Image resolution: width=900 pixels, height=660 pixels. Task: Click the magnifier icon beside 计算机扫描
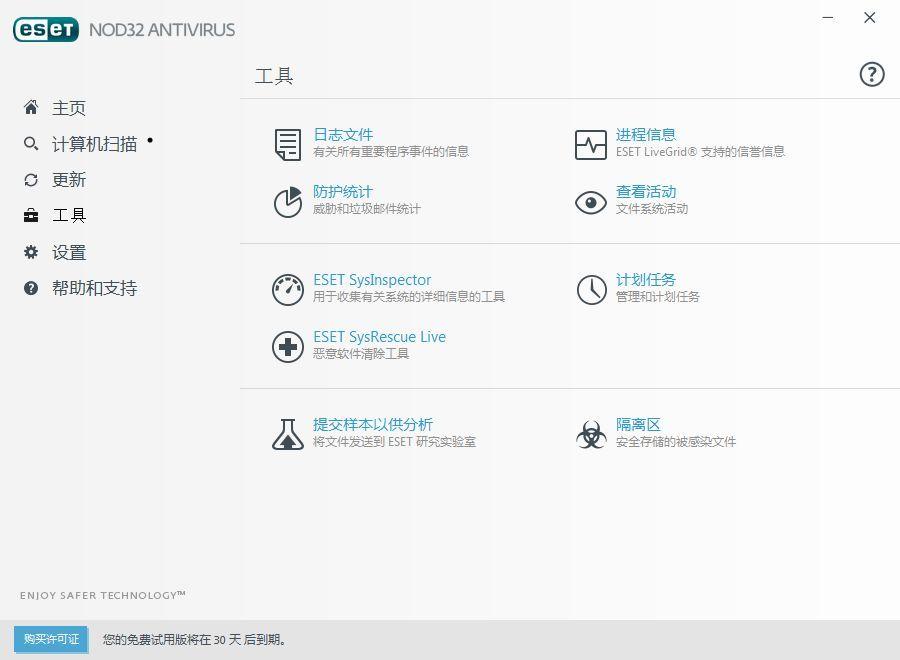(31, 143)
